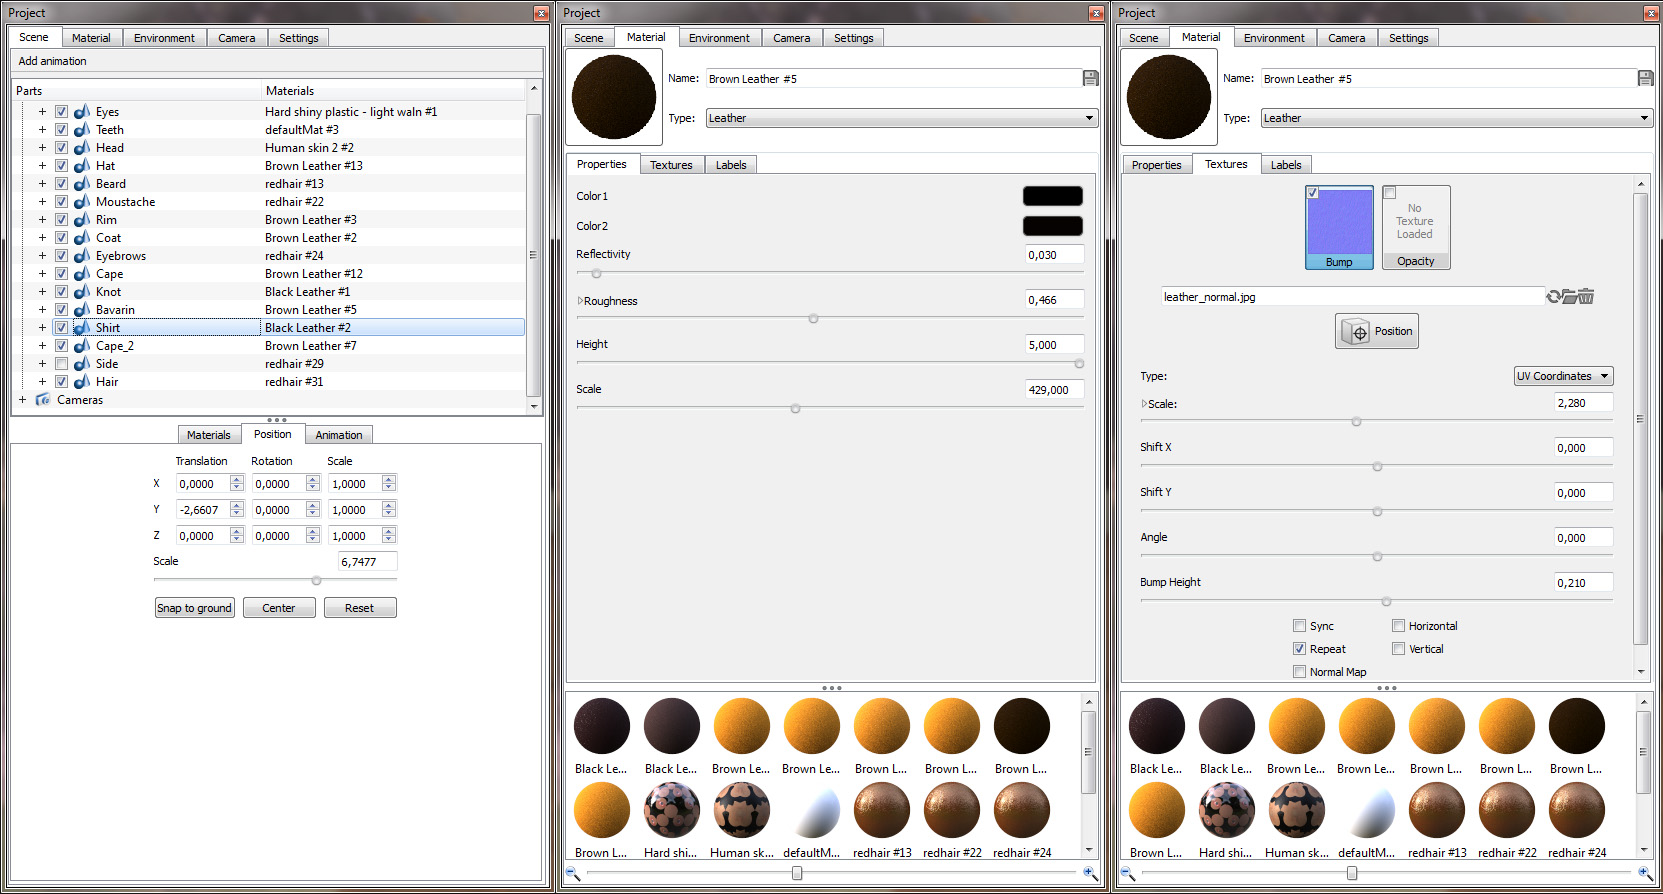Open the UV Coordinates type dropdown
The width and height of the screenshot is (1663, 894).
point(1563,376)
